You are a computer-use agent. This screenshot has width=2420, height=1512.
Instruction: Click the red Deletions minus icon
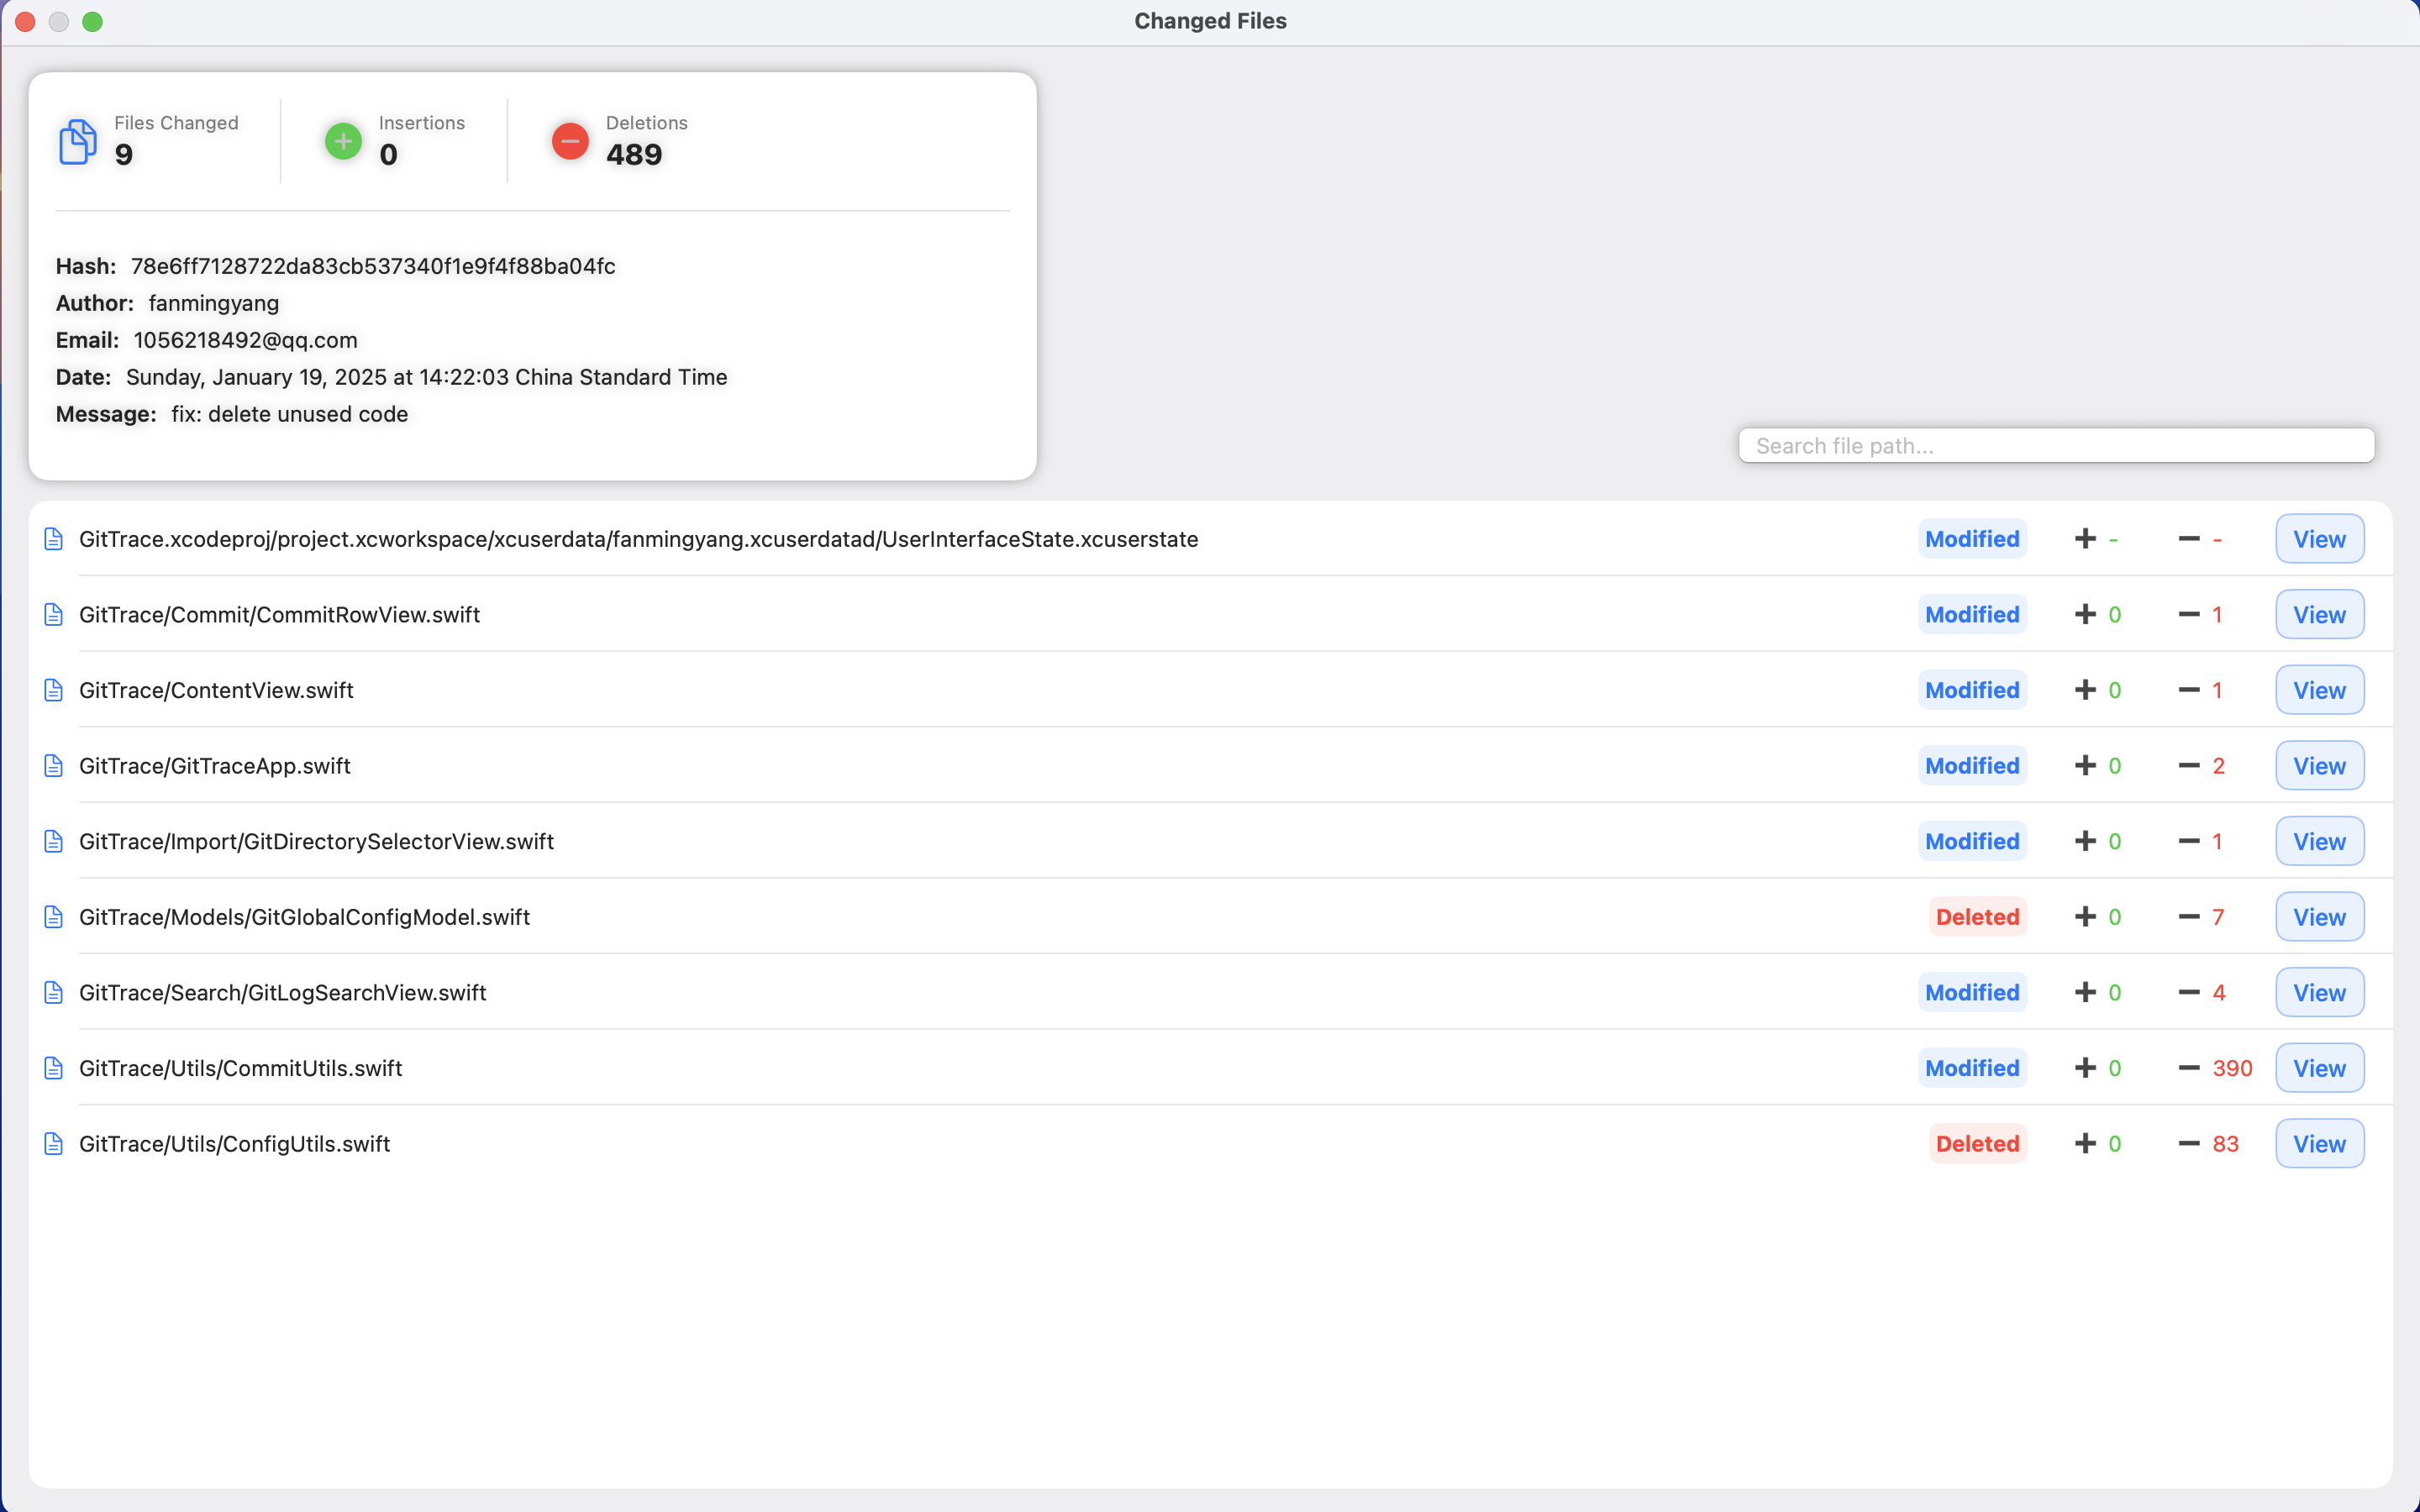(x=570, y=141)
